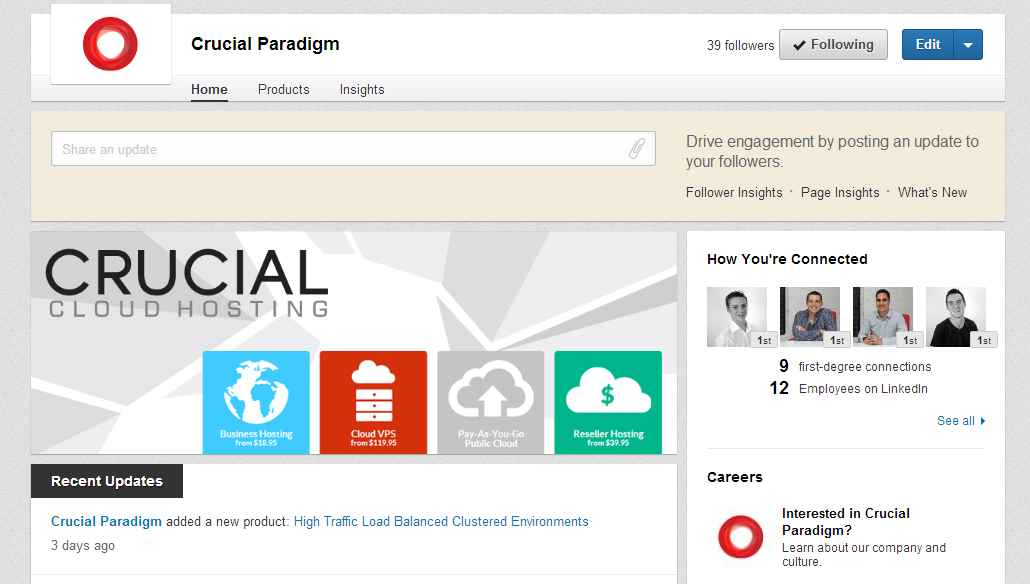The width and height of the screenshot is (1030, 584).
Task: Open second connection's profile photo
Action: (810, 317)
